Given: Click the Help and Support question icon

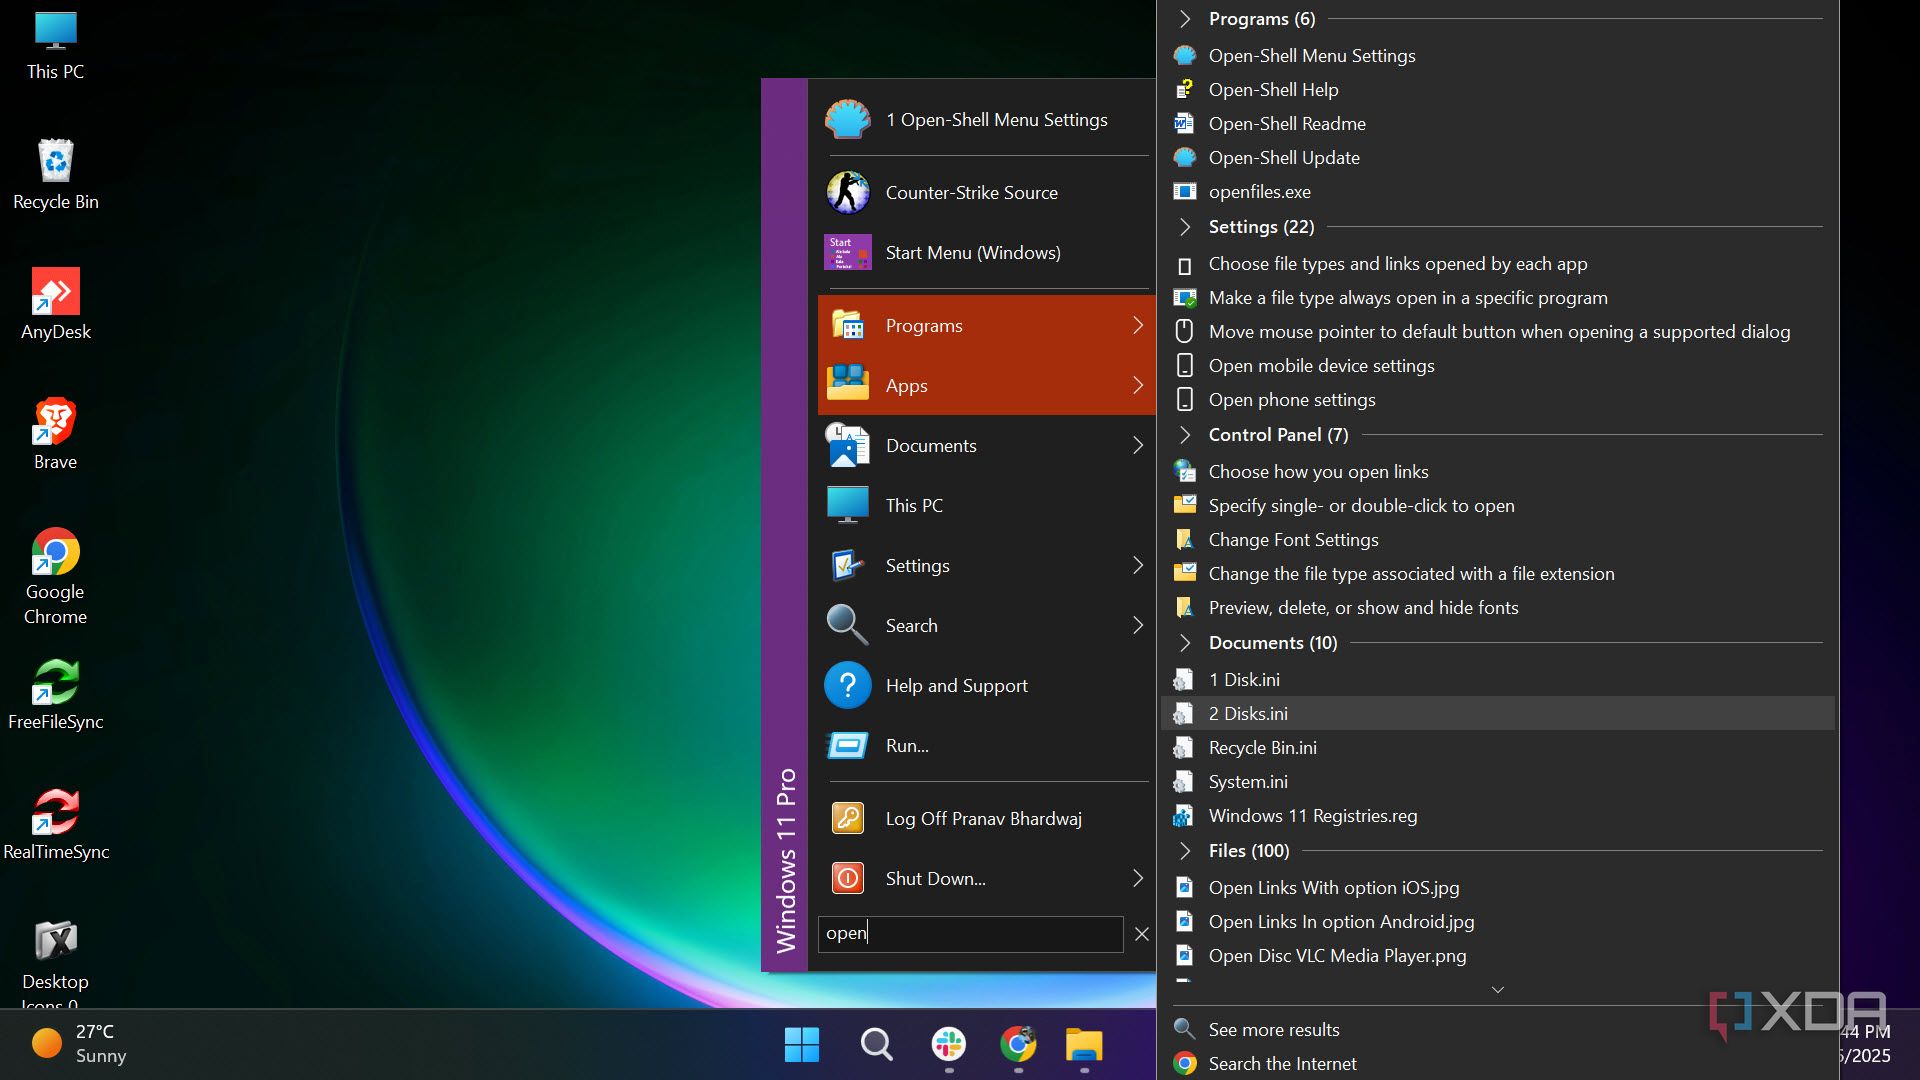Looking at the screenshot, I should (x=847, y=686).
